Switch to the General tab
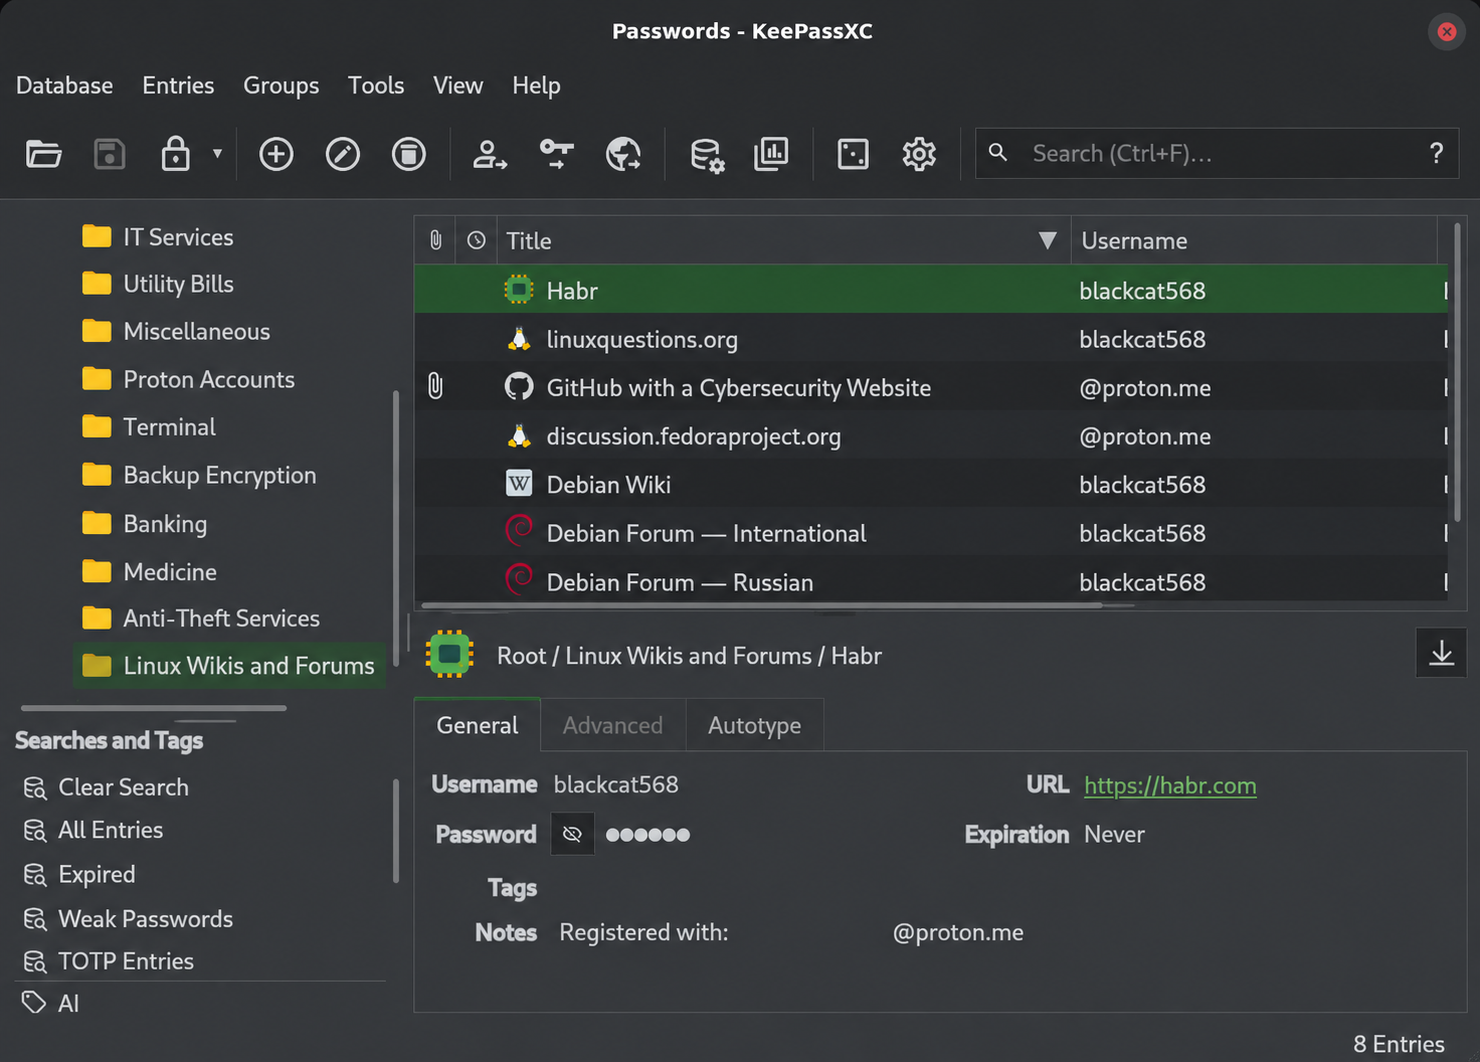Image resolution: width=1480 pixels, height=1062 pixels. point(477,725)
